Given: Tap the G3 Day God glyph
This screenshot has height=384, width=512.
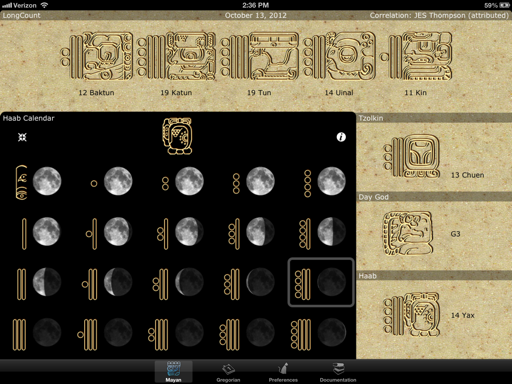Looking at the screenshot, I should tap(408, 233).
